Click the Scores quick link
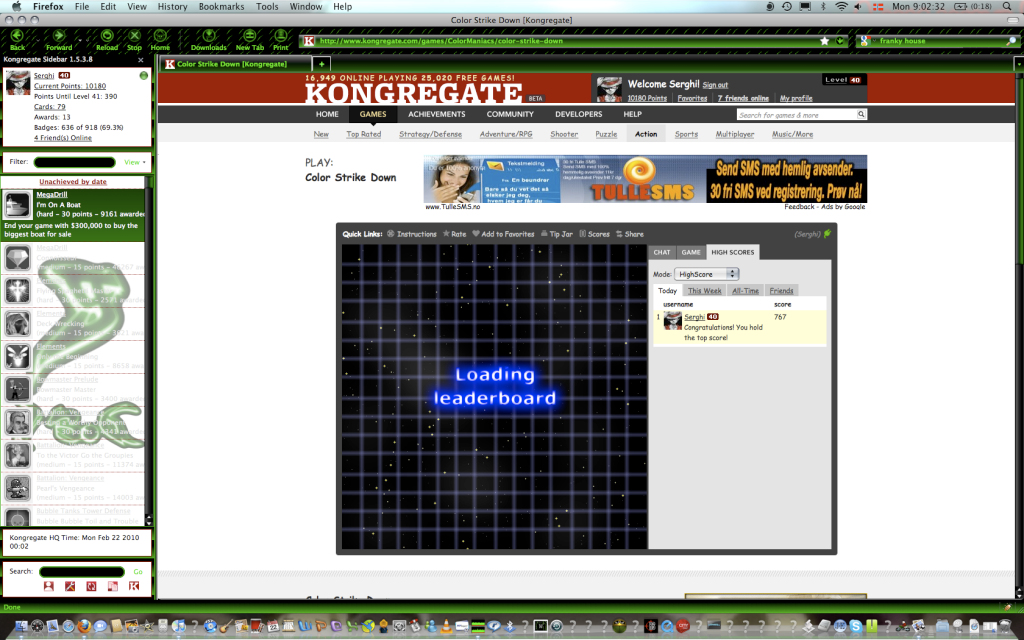 point(594,234)
